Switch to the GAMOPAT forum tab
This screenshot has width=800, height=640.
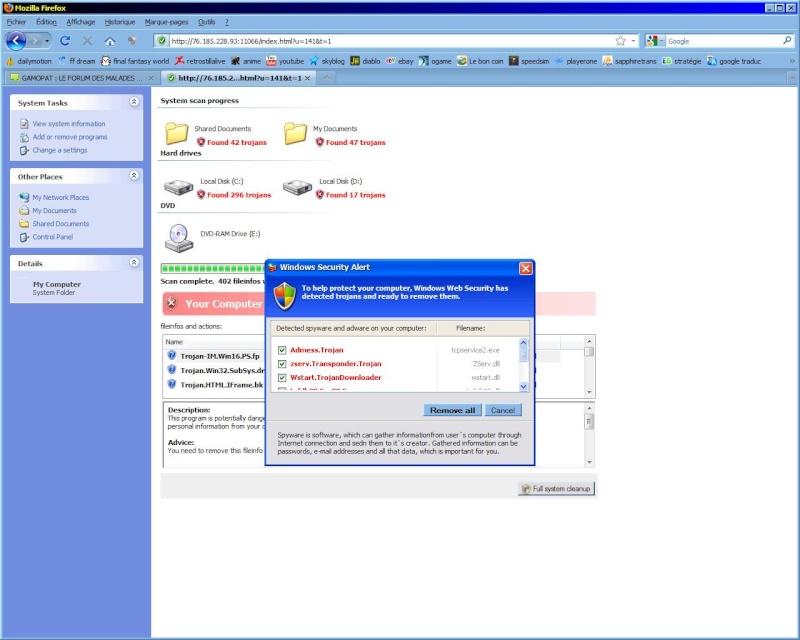click(x=82, y=78)
